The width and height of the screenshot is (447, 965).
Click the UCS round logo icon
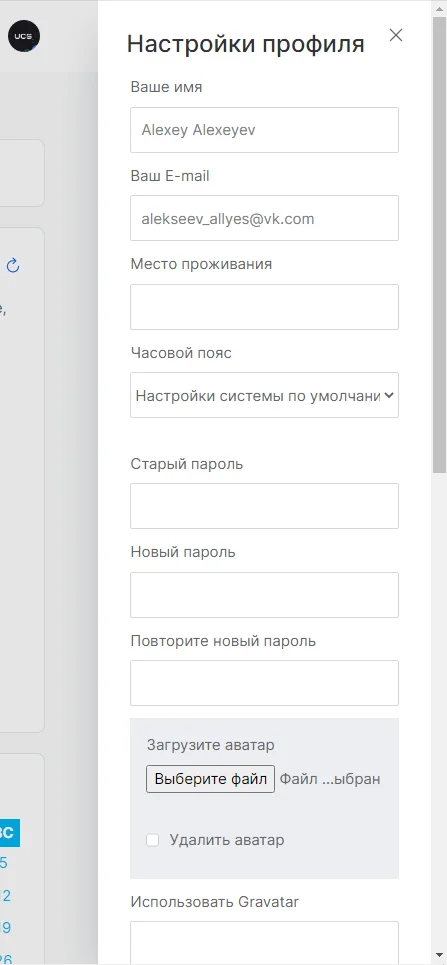[24, 36]
